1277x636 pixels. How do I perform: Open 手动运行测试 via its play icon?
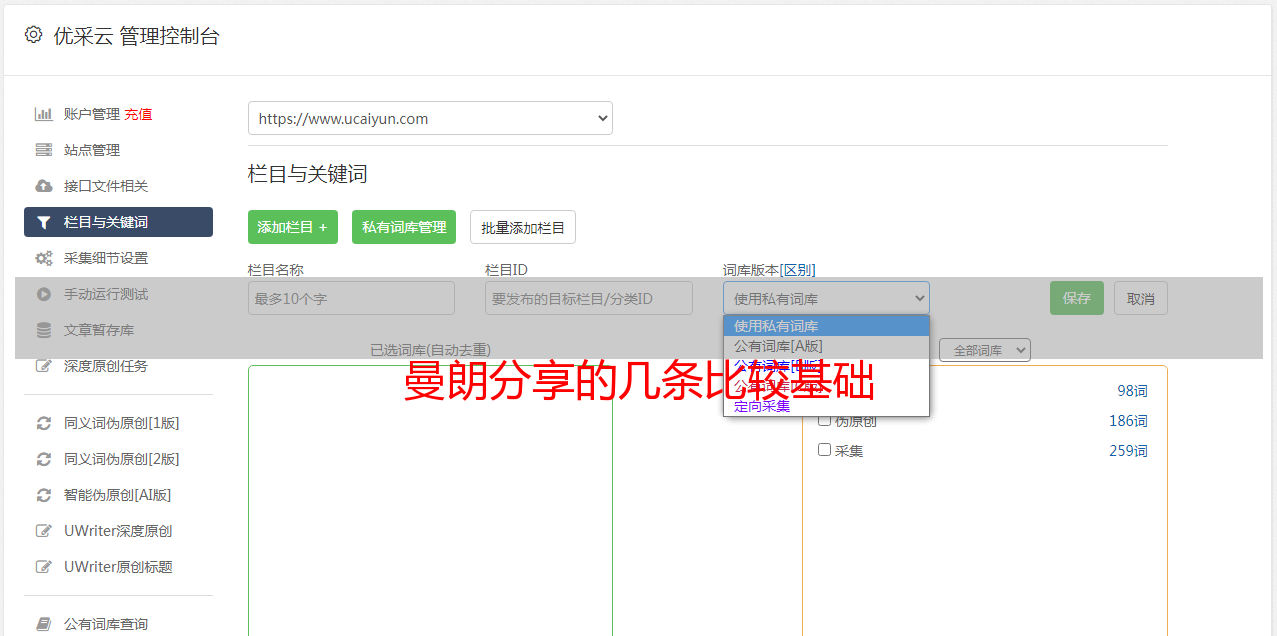pyautogui.click(x=44, y=294)
